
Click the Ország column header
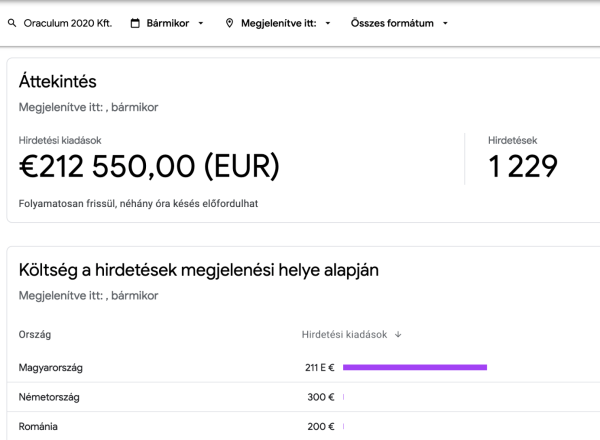(35, 335)
